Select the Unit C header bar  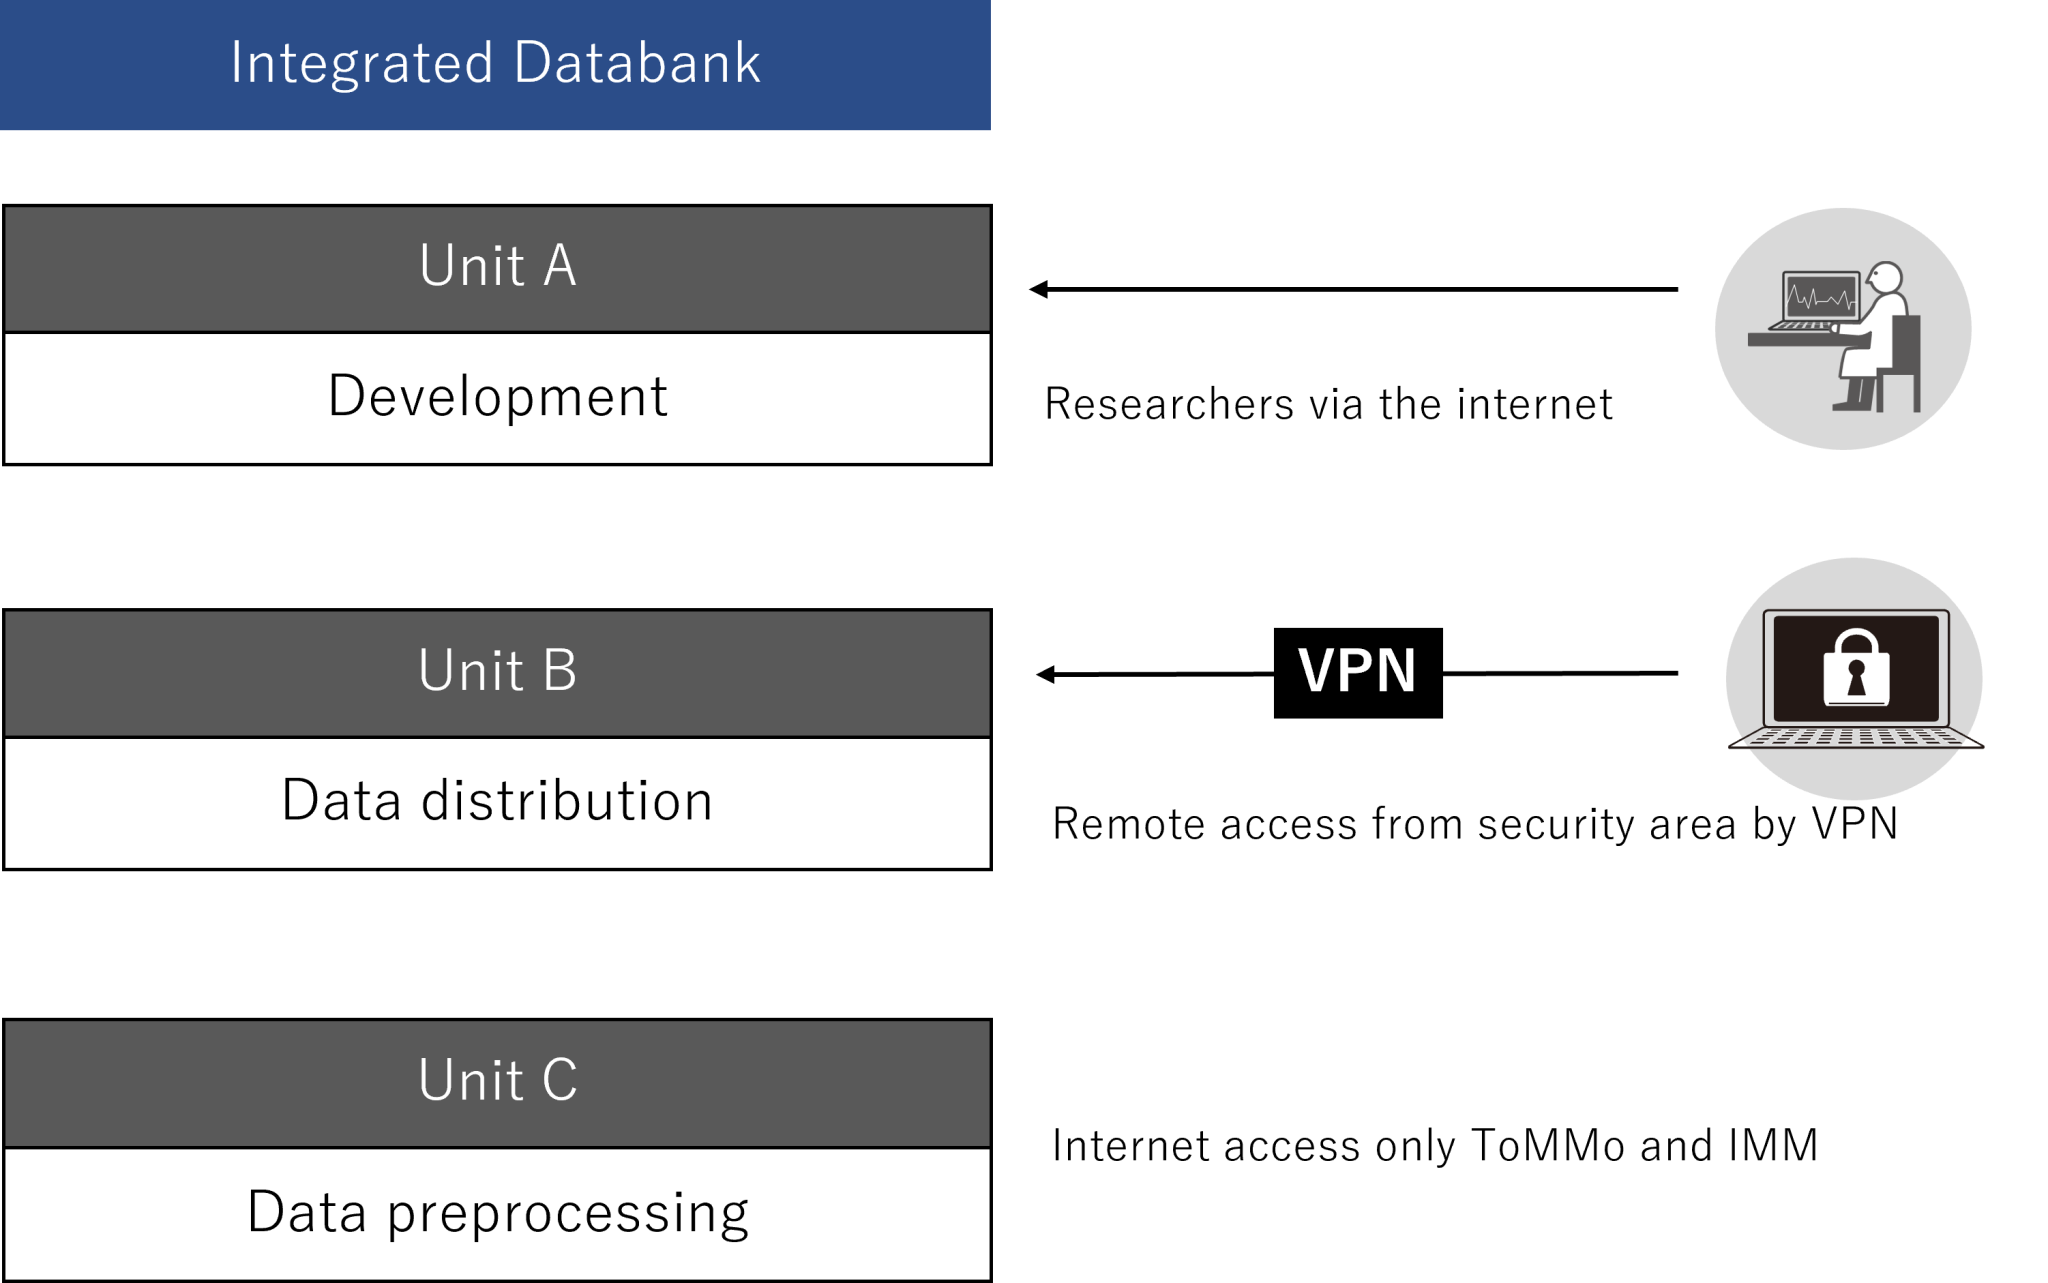[x=497, y=1082]
